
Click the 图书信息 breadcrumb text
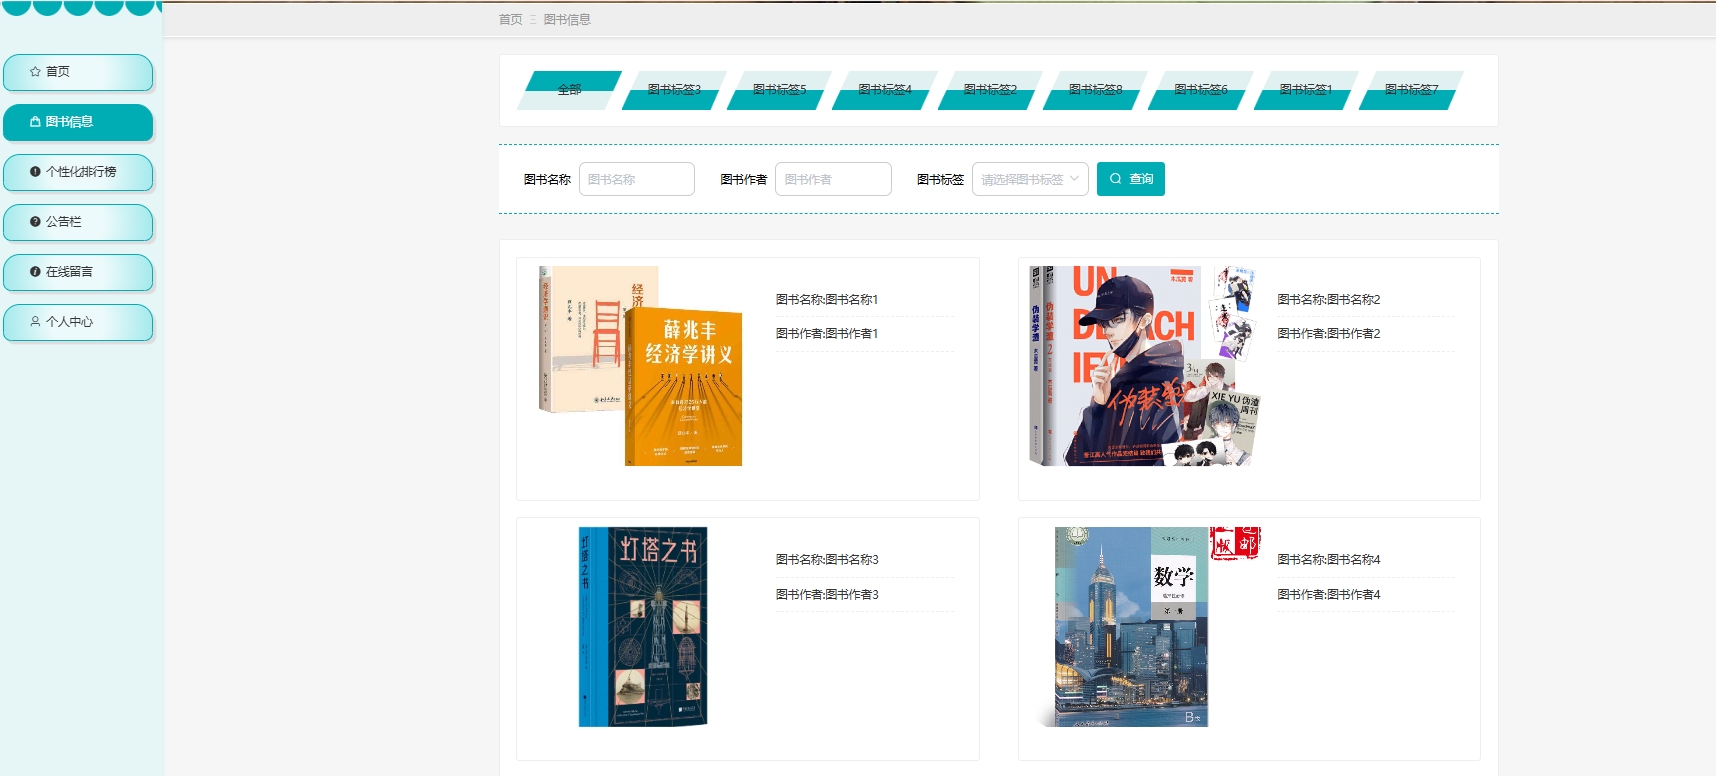(567, 19)
